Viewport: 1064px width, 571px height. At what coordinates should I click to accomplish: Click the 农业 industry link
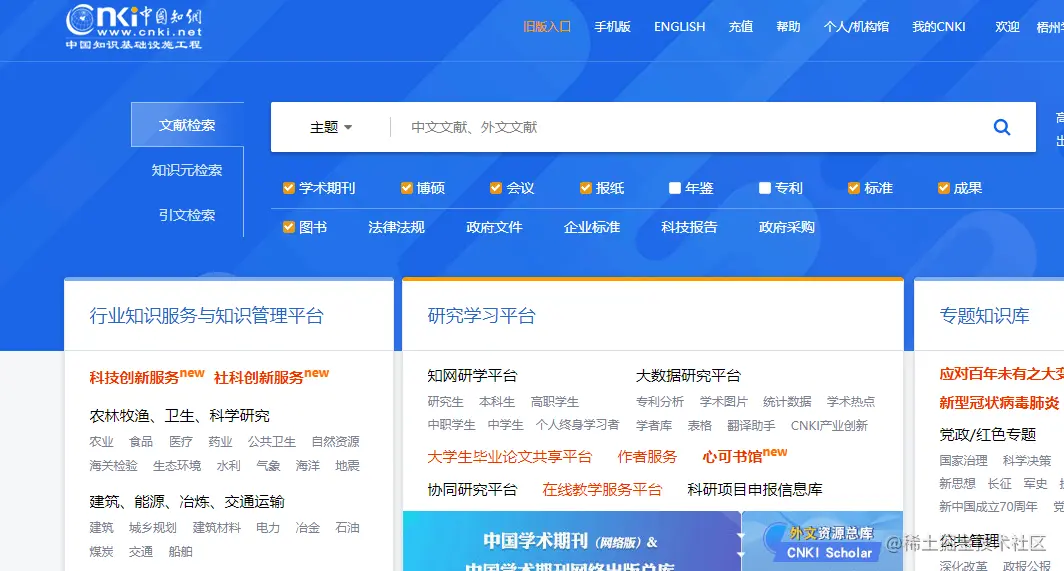point(101,441)
